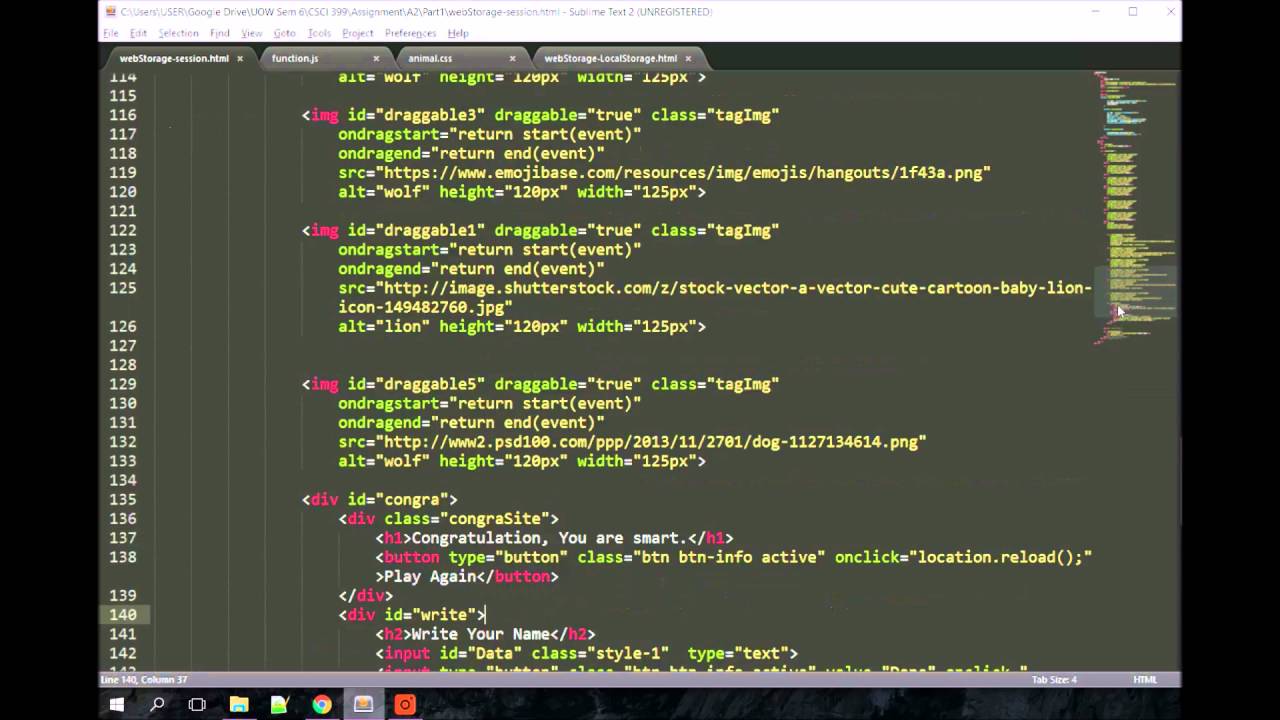Open the Help menu
The image size is (1280, 720).
[x=458, y=33]
